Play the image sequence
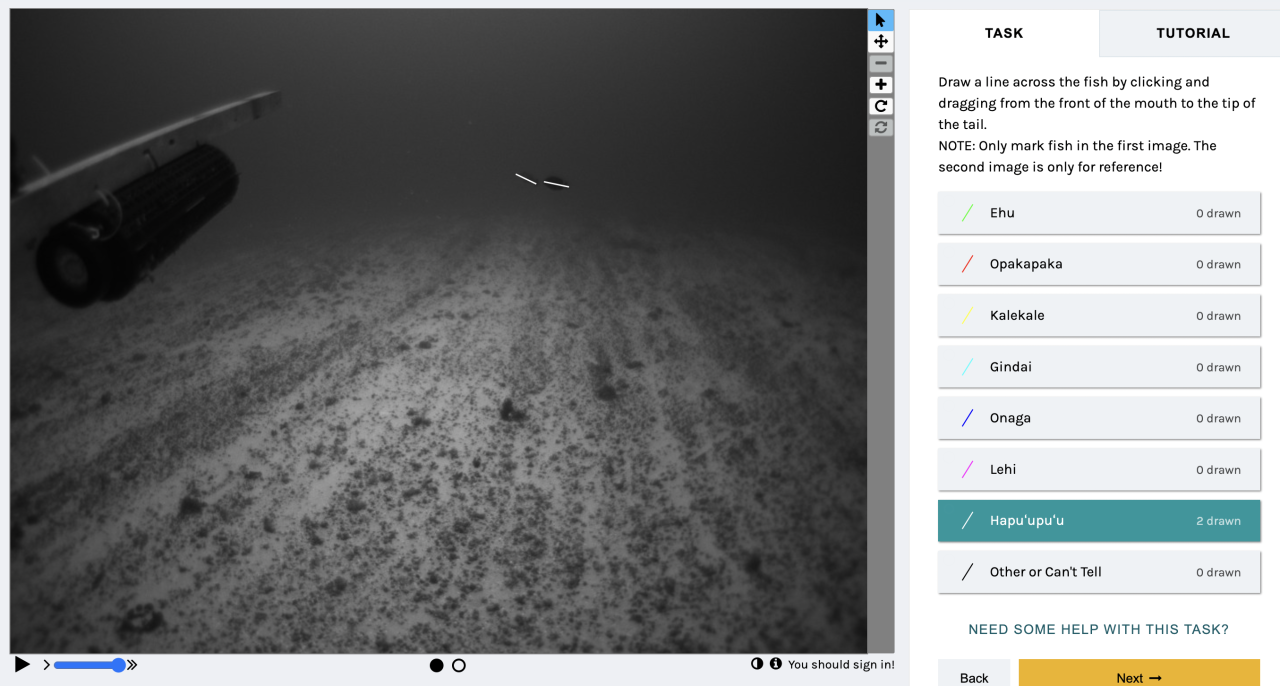 (22, 664)
